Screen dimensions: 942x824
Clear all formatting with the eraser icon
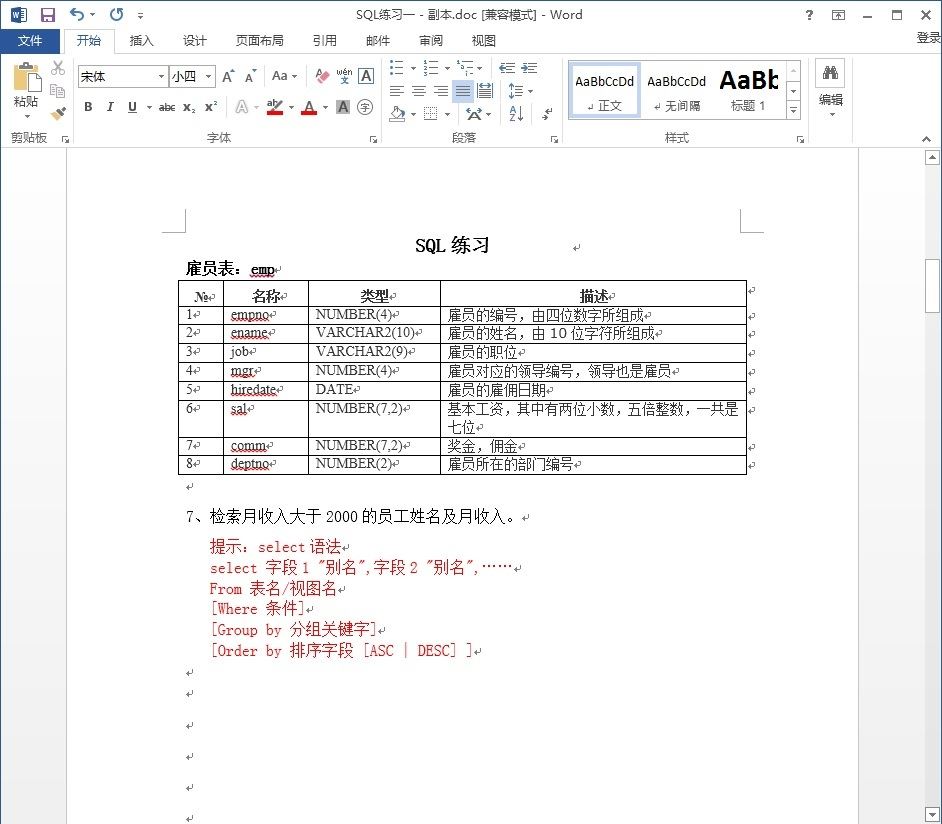322,76
